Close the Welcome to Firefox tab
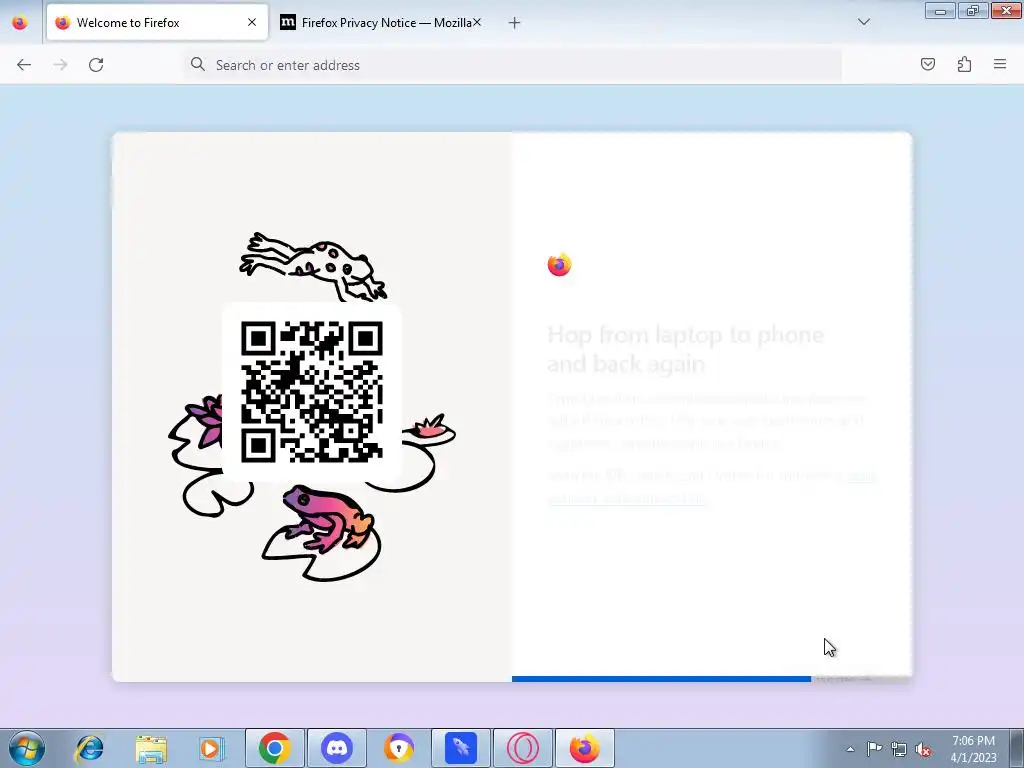The height and width of the screenshot is (768, 1024). click(252, 23)
